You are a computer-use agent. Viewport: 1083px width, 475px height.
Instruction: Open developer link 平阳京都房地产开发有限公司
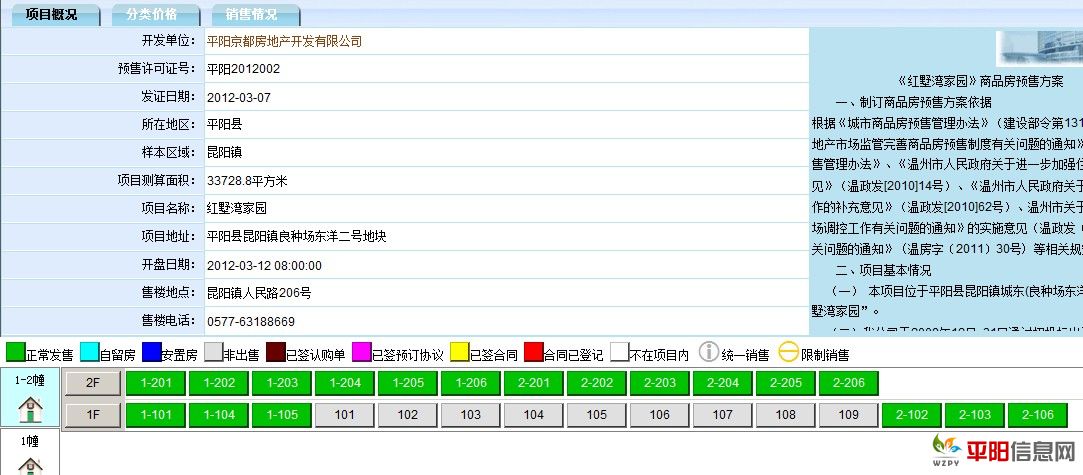[x=285, y=41]
